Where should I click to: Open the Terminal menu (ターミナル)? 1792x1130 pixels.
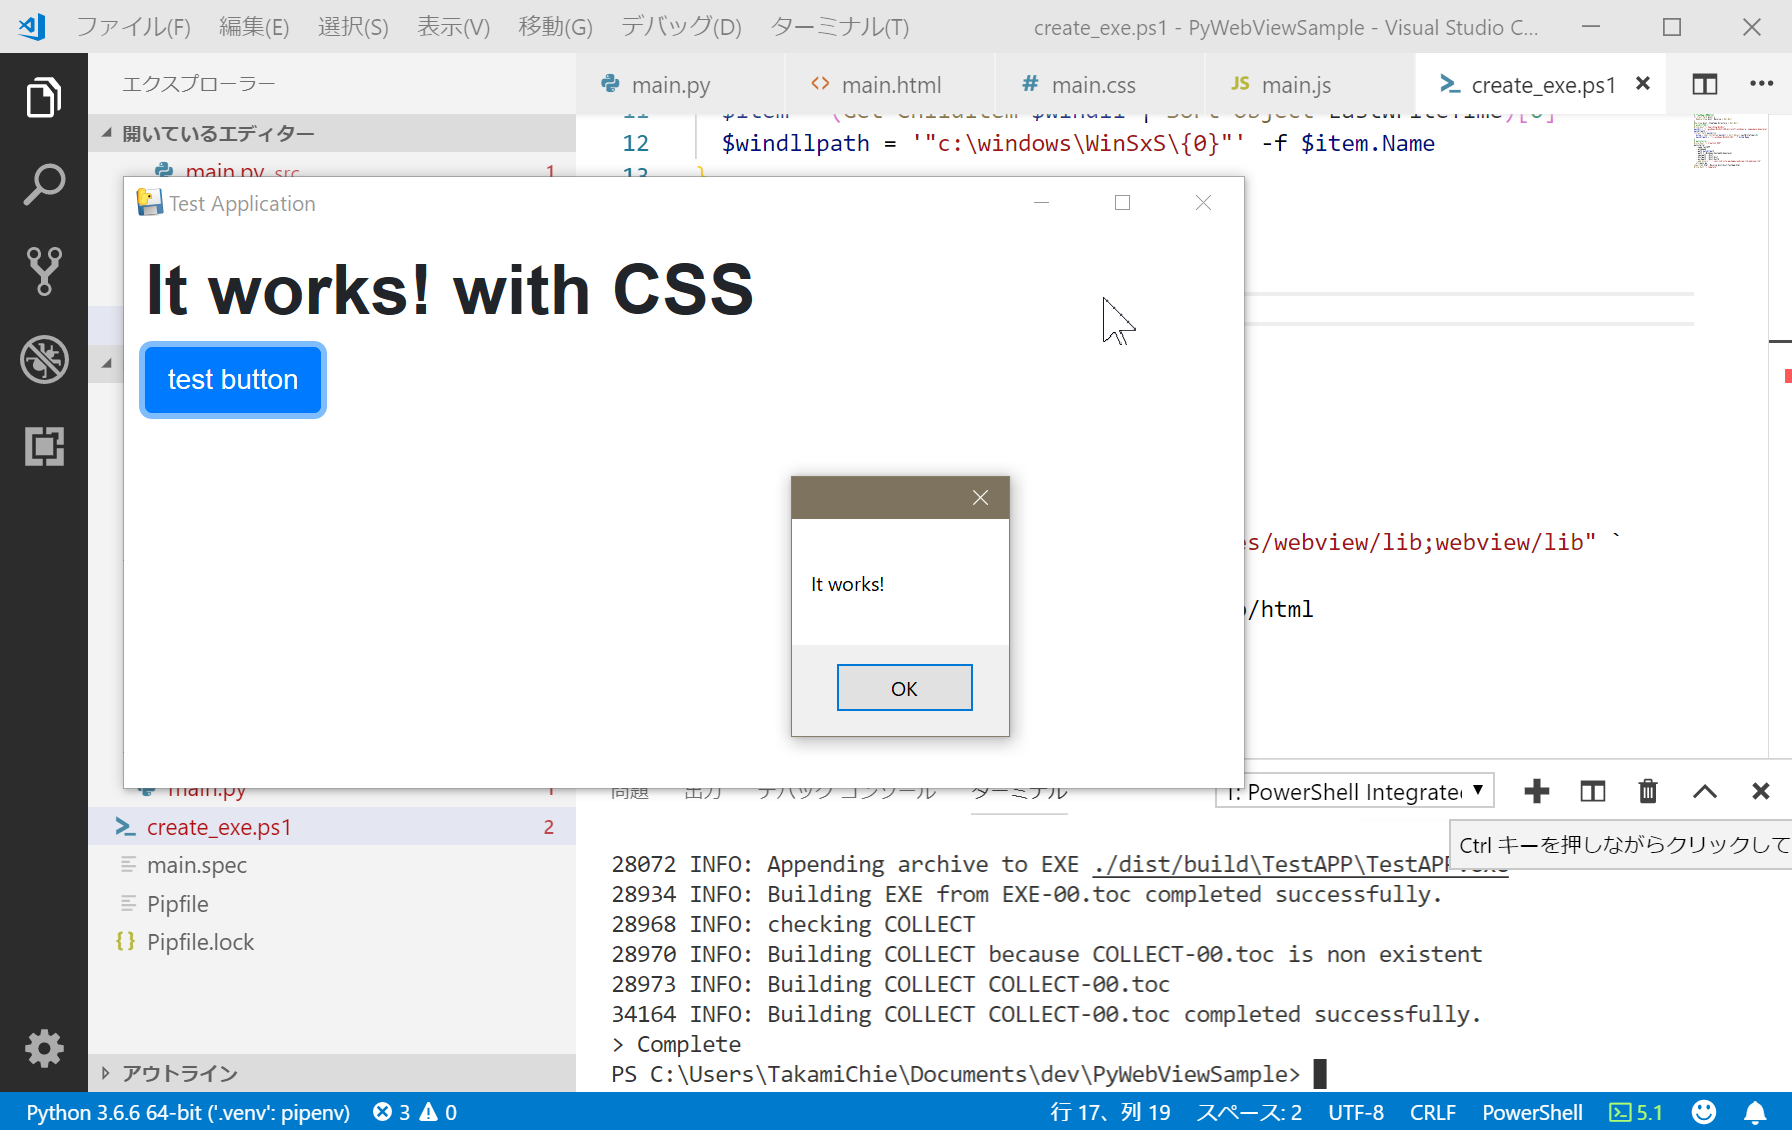[839, 27]
